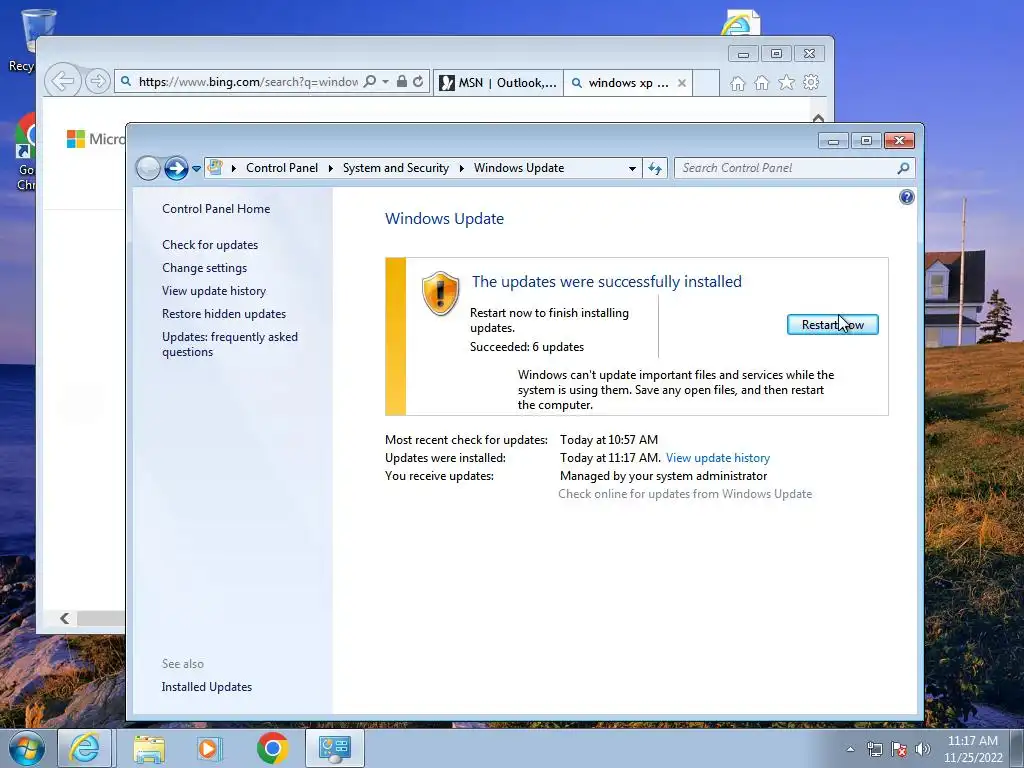This screenshot has width=1024, height=768.
Task: Expand arrow before Control Panel breadcrumb
Action: coord(234,168)
